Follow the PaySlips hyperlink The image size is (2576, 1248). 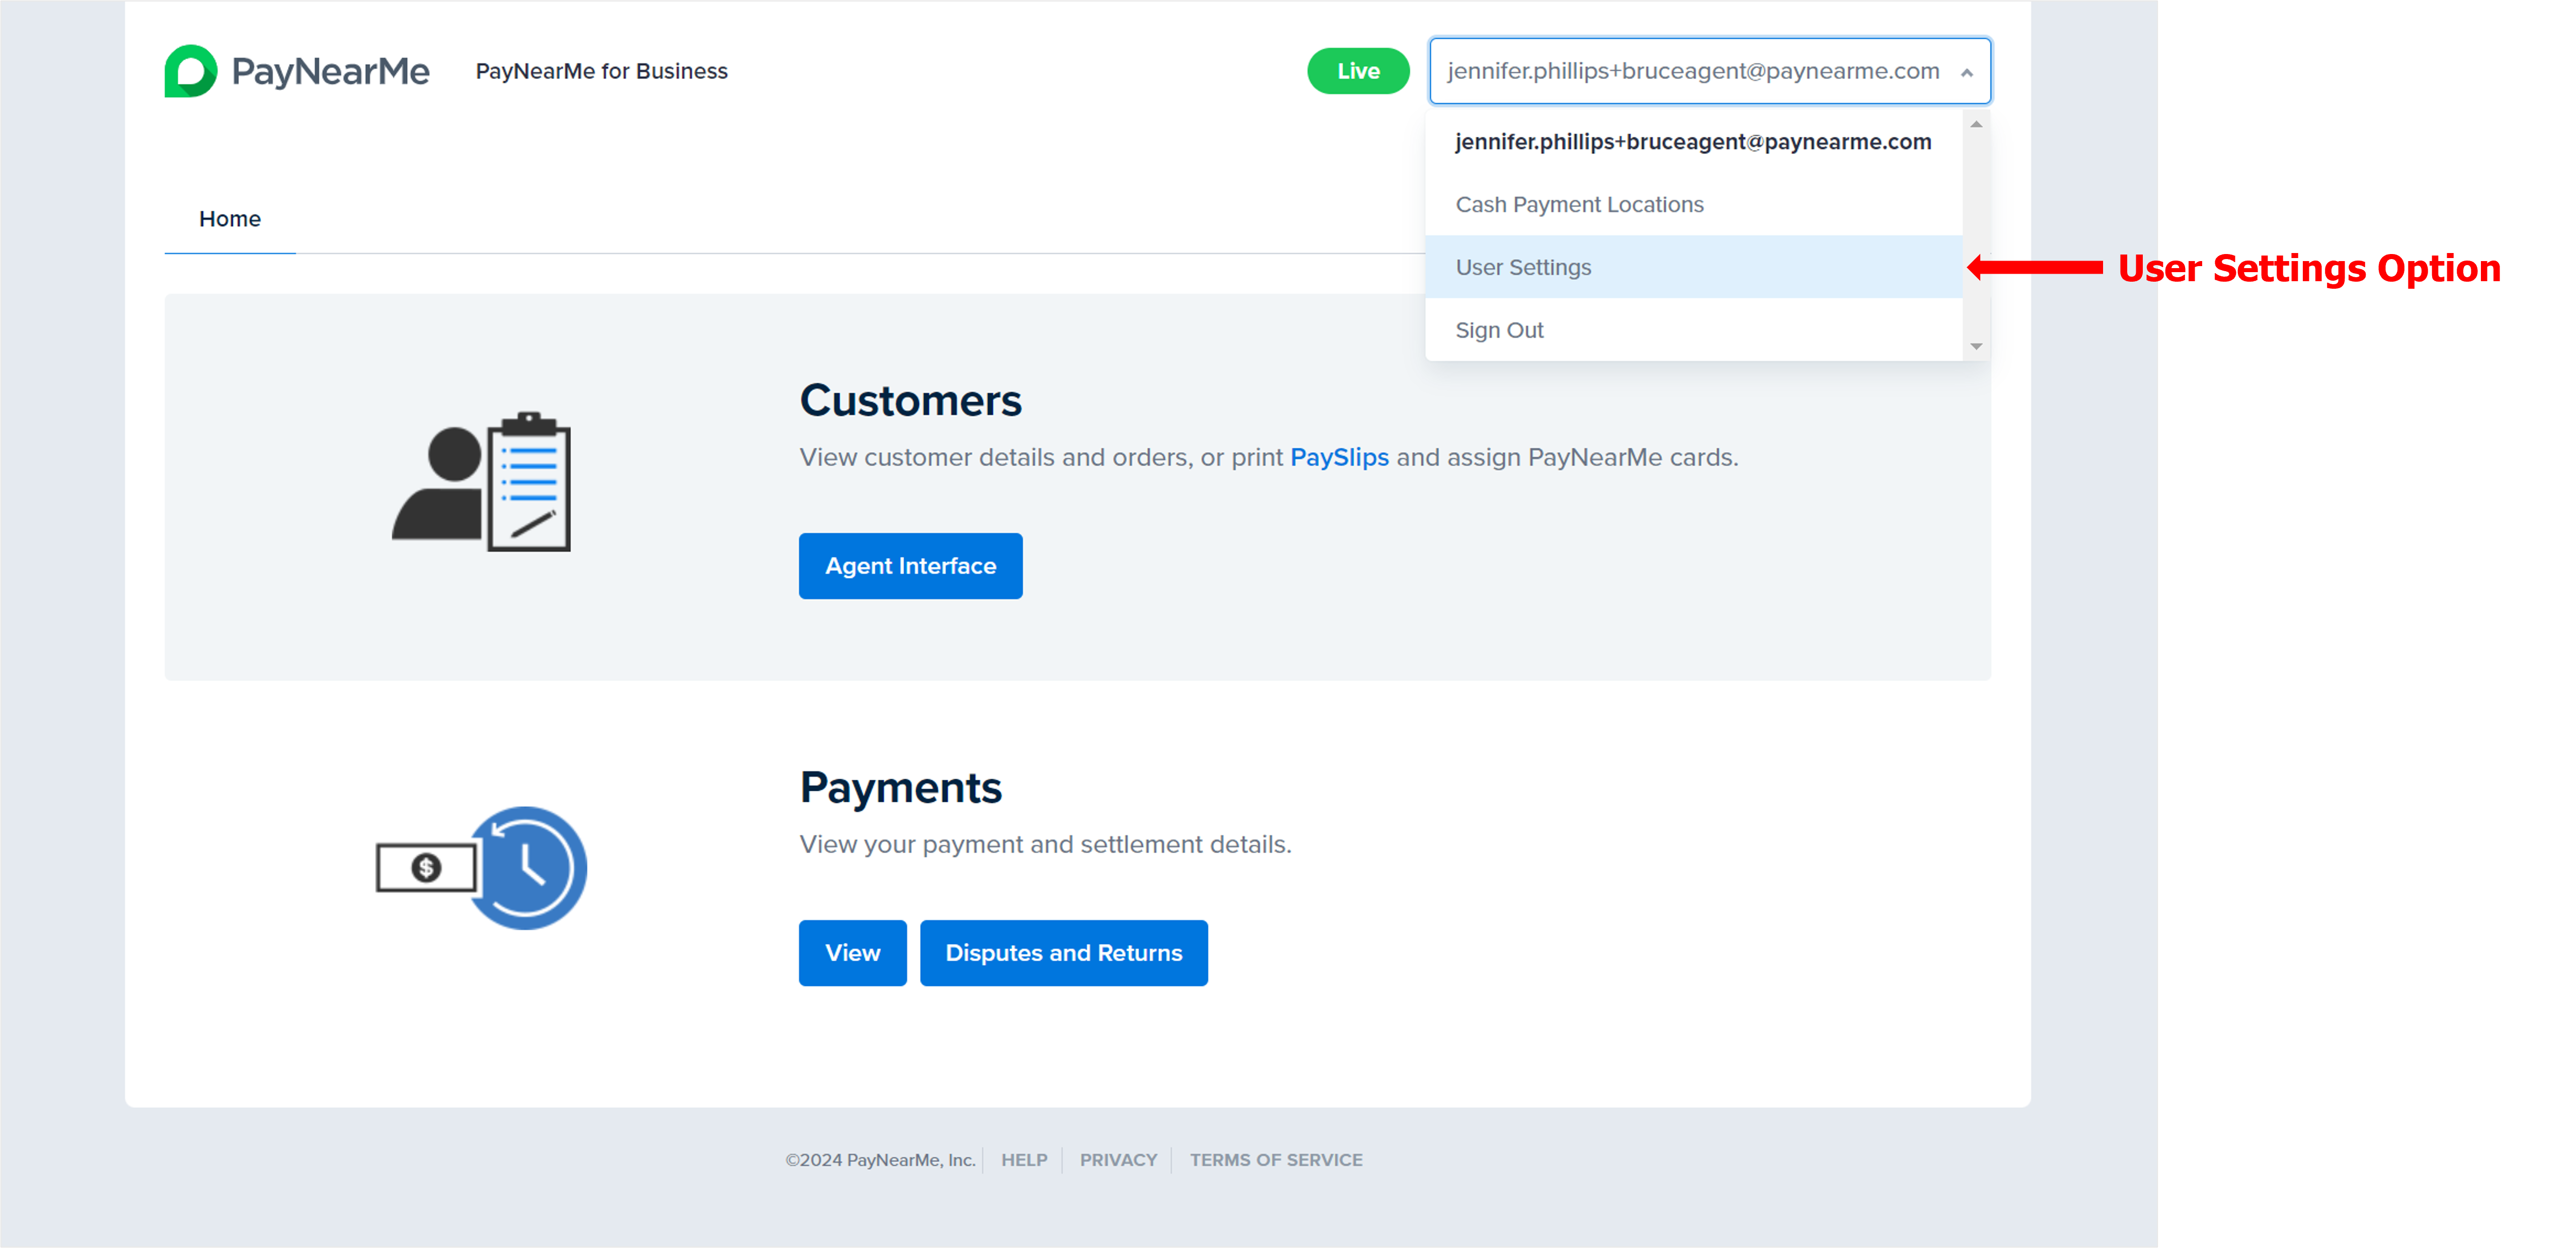click(x=1338, y=457)
